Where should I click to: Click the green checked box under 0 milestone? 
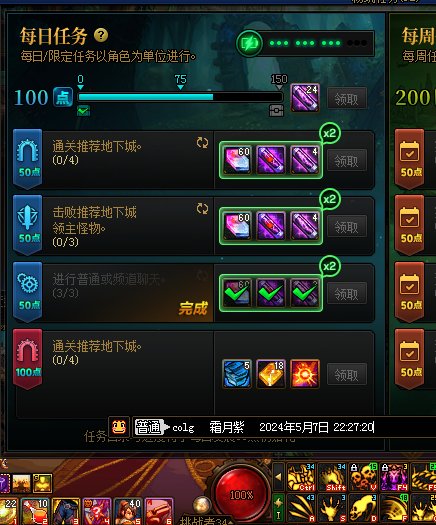[83, 110]
